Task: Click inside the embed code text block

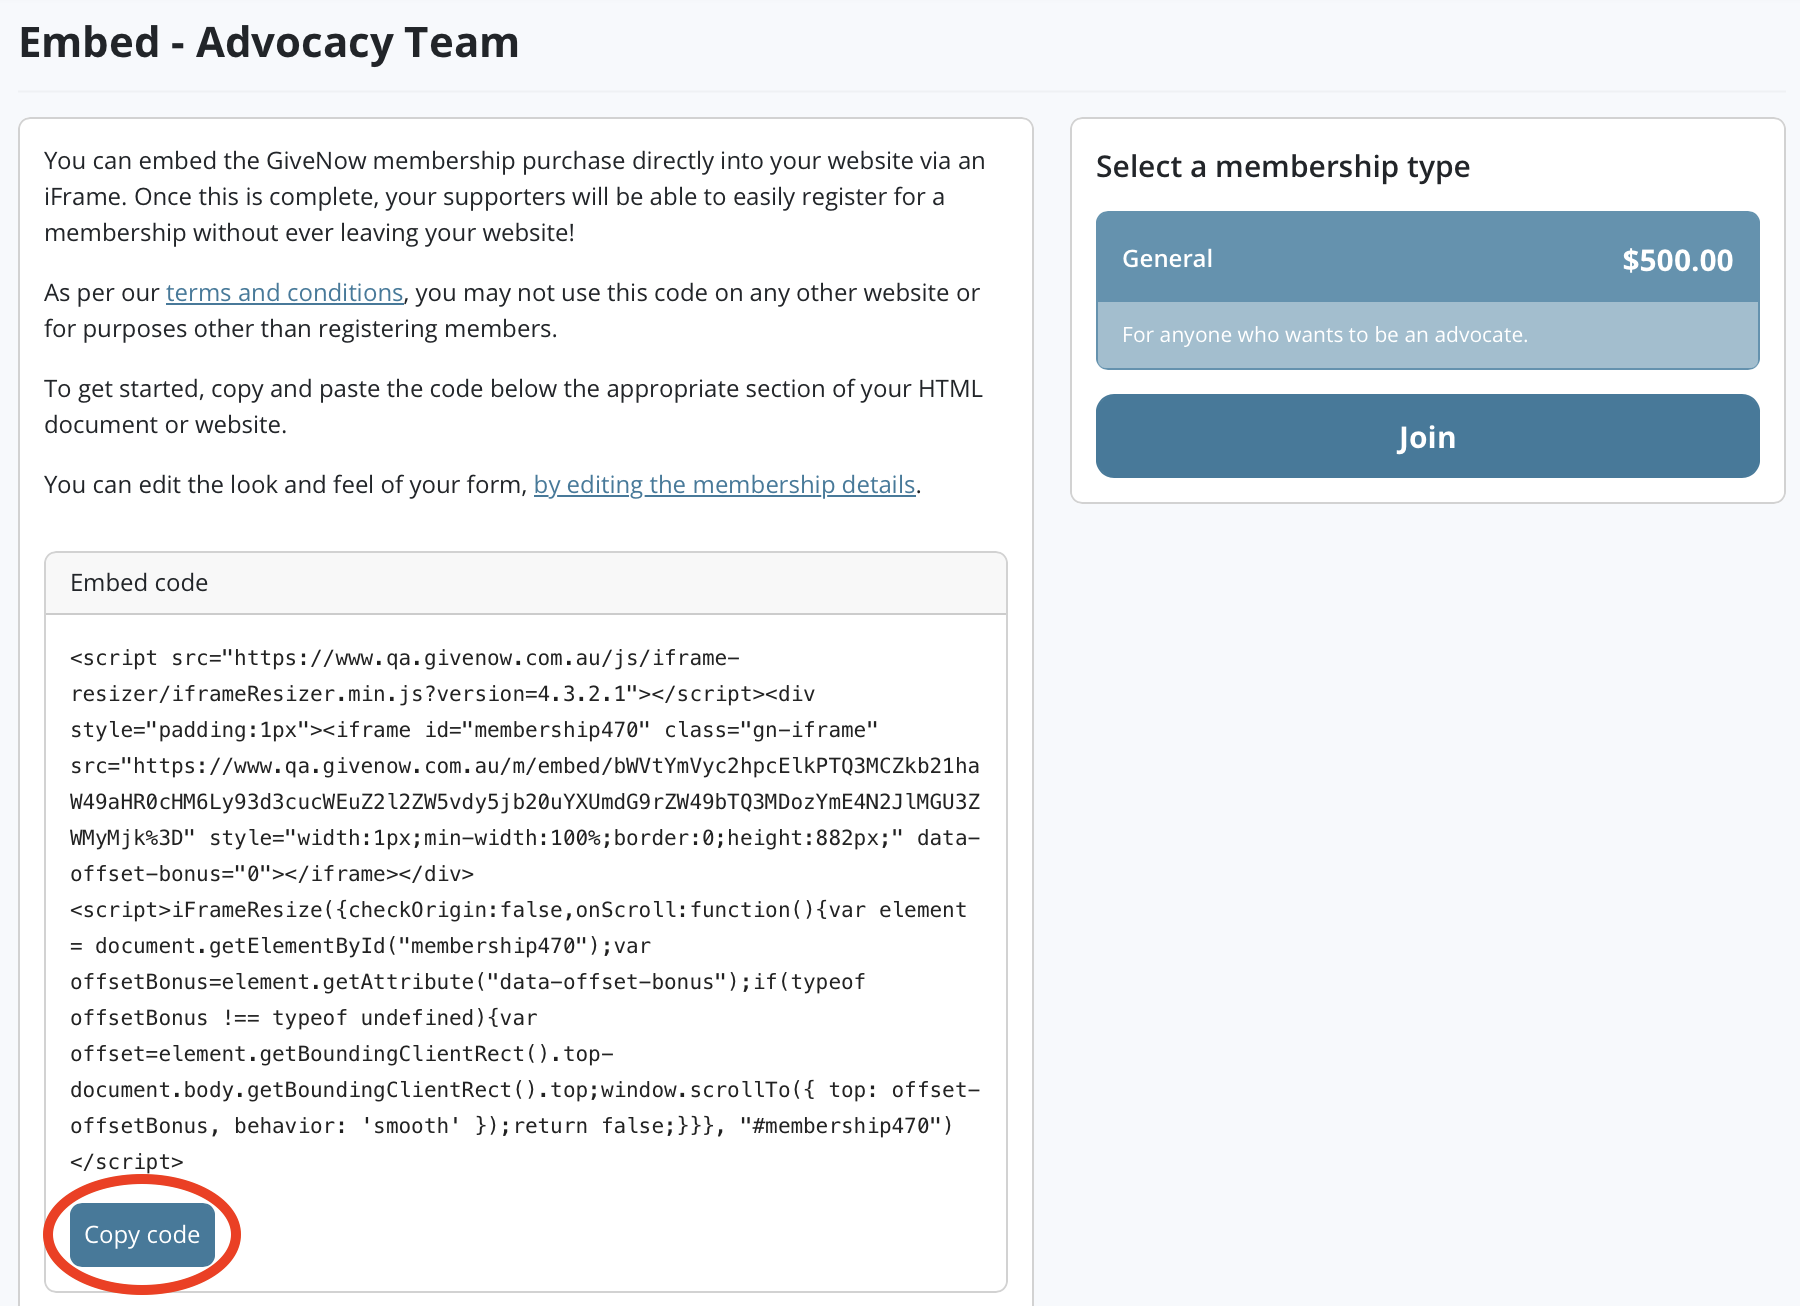Action: [526, 909]
